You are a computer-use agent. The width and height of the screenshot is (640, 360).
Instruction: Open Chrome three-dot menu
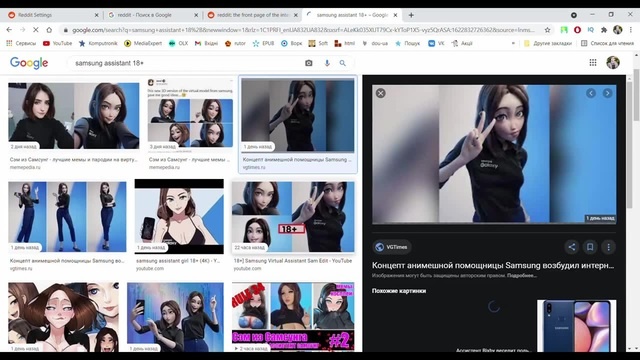[x=631, y=30]
